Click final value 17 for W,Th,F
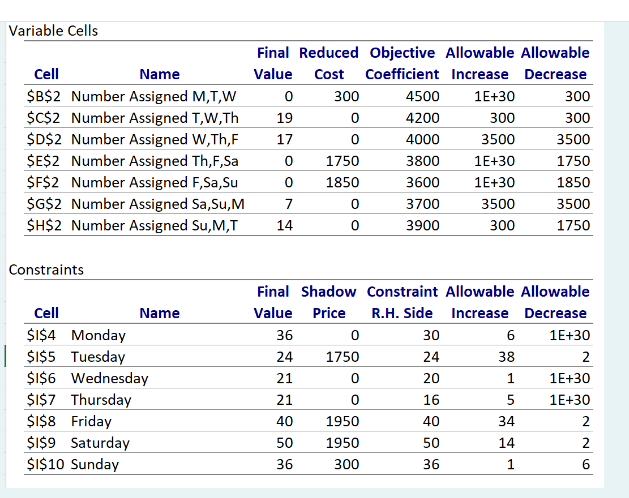Image resolution: width=629 pixels, height=498 pixels. pos(284,139)
